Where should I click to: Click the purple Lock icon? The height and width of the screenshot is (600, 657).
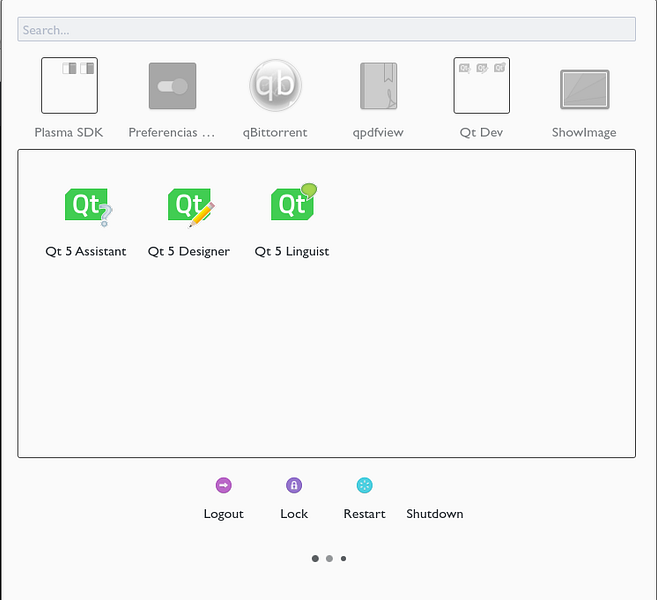coord(294,486)
